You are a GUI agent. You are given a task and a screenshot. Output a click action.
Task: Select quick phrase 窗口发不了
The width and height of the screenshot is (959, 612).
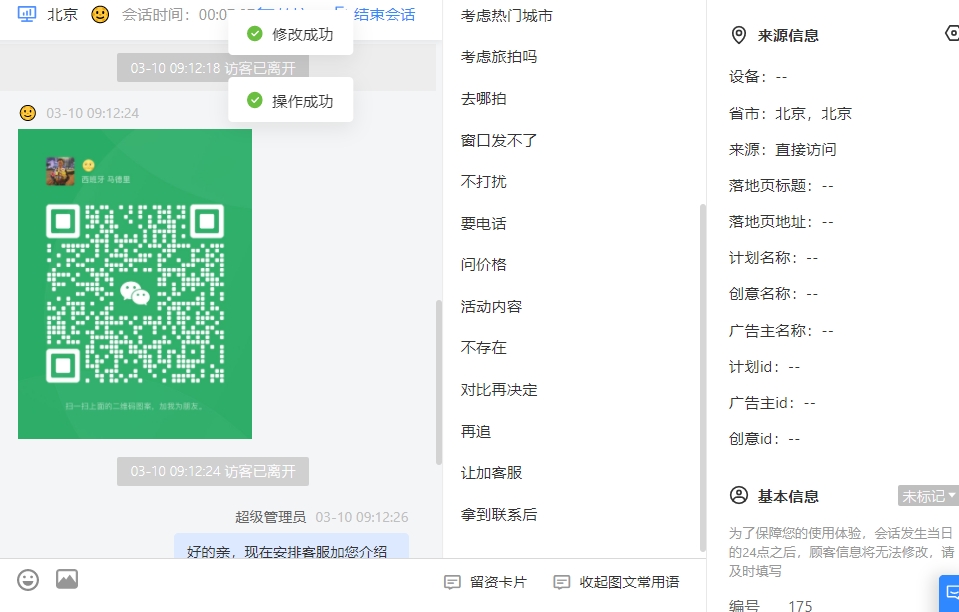499,140
